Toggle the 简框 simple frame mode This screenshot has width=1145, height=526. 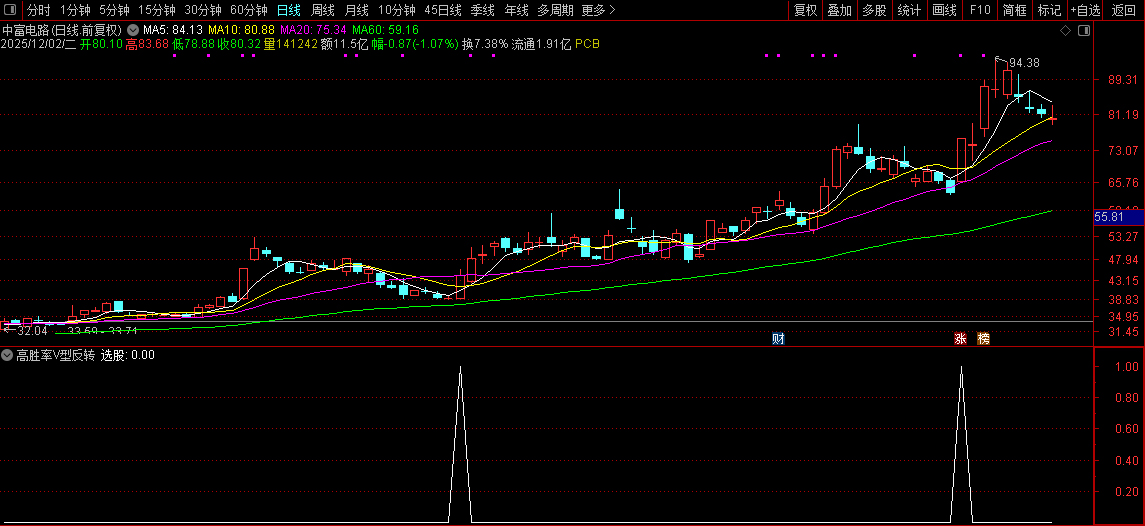[1014, 10]
